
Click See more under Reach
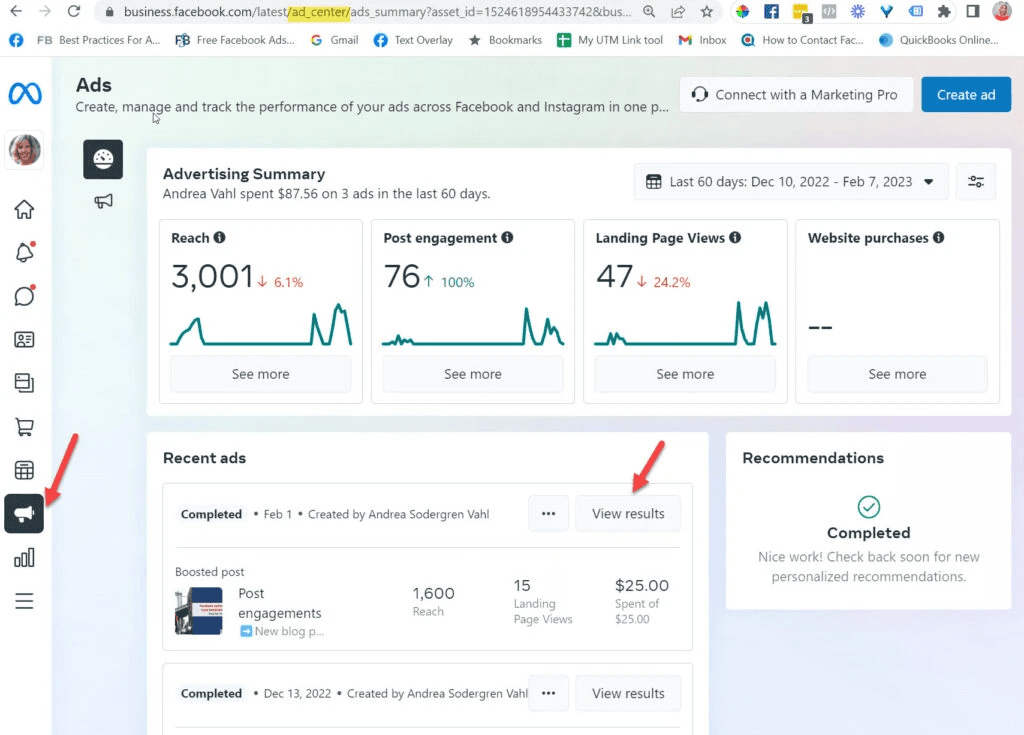pyautogui.click(x=261, y=374)
